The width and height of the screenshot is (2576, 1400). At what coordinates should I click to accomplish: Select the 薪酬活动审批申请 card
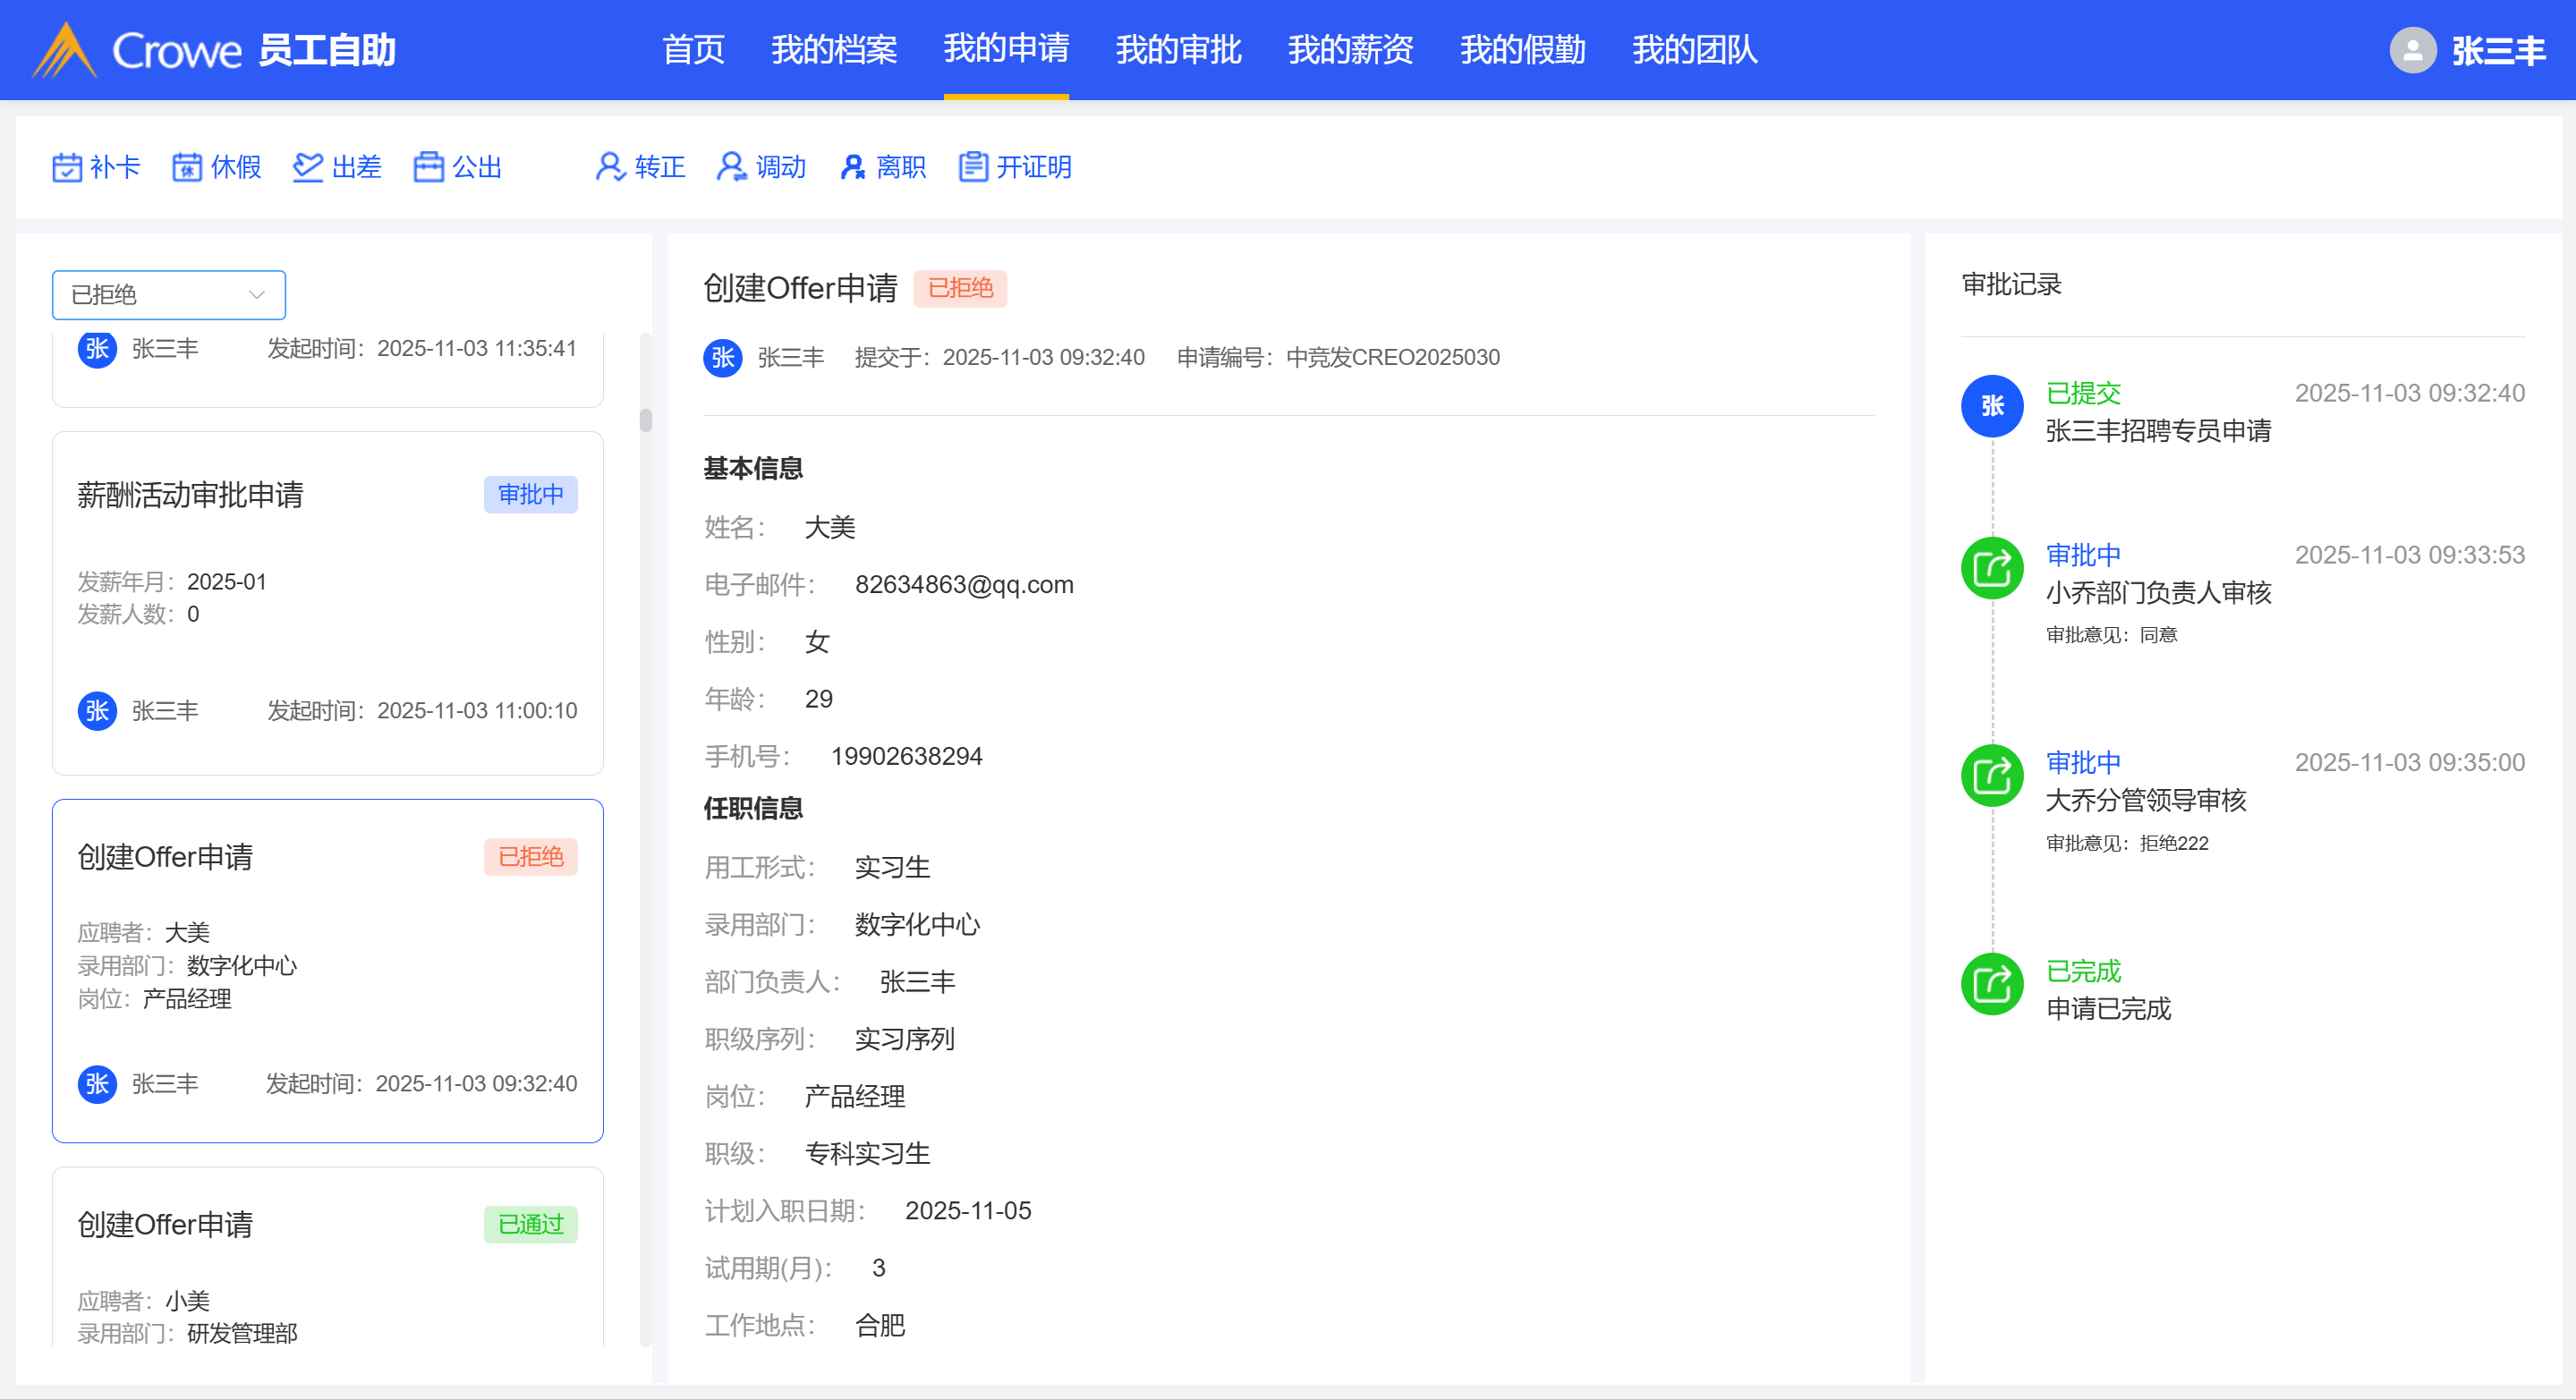[327, 603]
